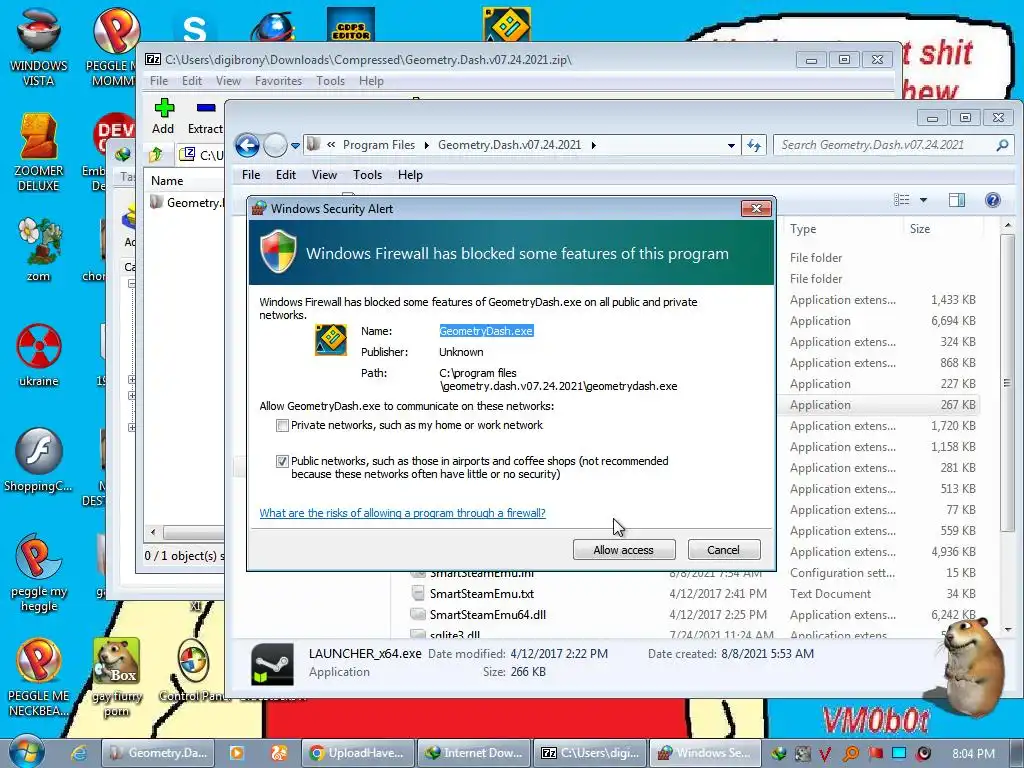
Task: Open Explorer recent pages dropdown arrow
Action: [x=295, y=146]
